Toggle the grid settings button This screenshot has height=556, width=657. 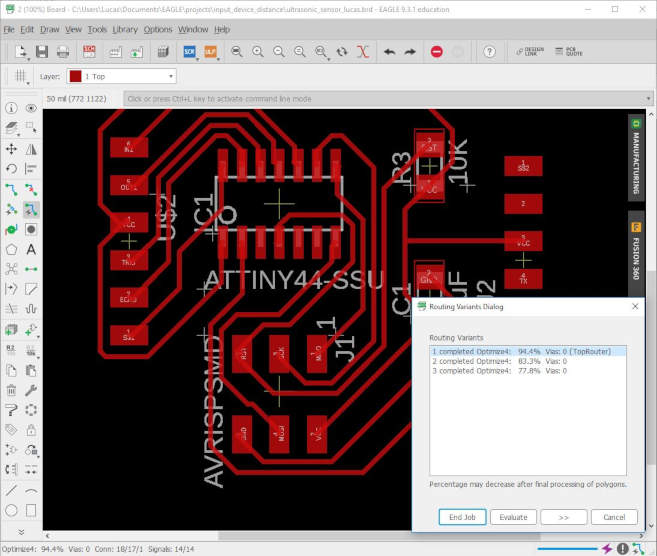(x=21, y=76)
